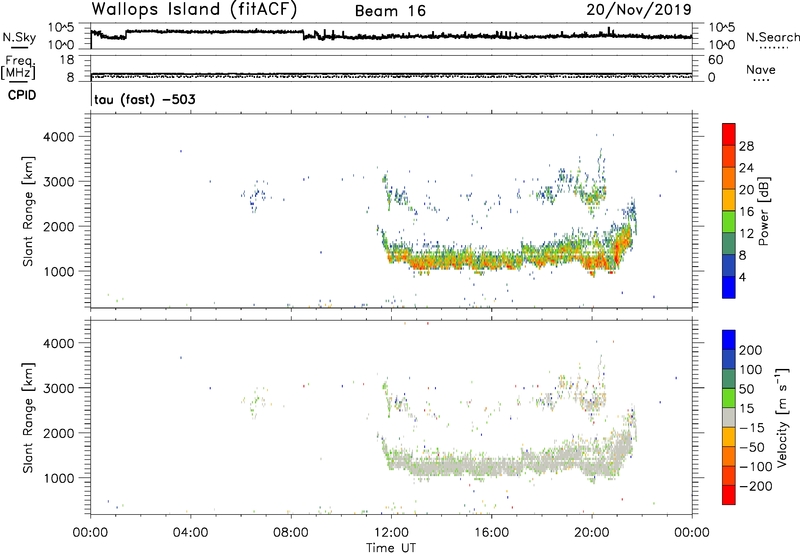
Task: Click the '16:00' time axis label
Action: click(491, 533)
